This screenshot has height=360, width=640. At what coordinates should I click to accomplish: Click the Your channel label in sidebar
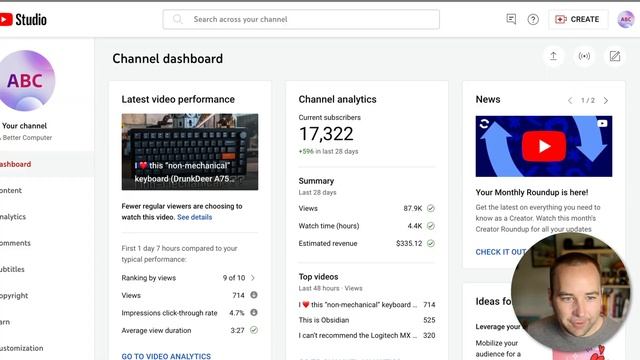click(x=24, y=126)
